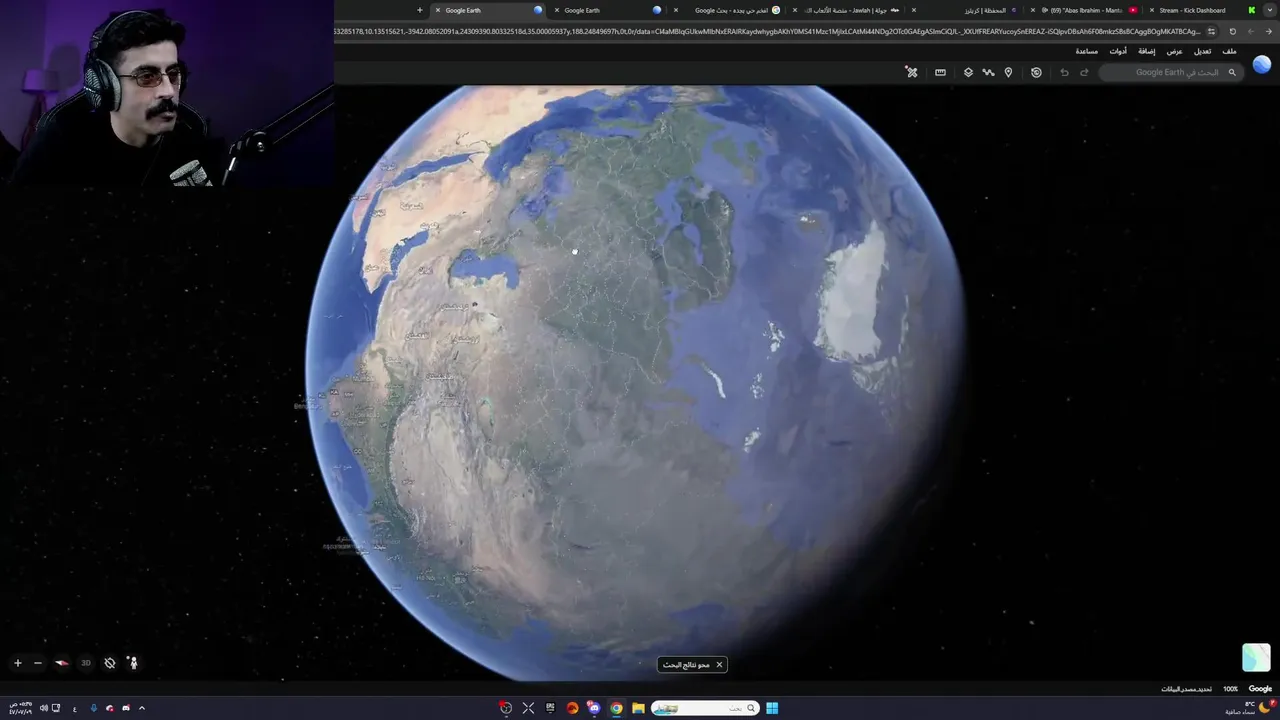Open a new browser tab
This screenshot has width=1280, height=720.
pyautogui.click(x=420, y=10)
